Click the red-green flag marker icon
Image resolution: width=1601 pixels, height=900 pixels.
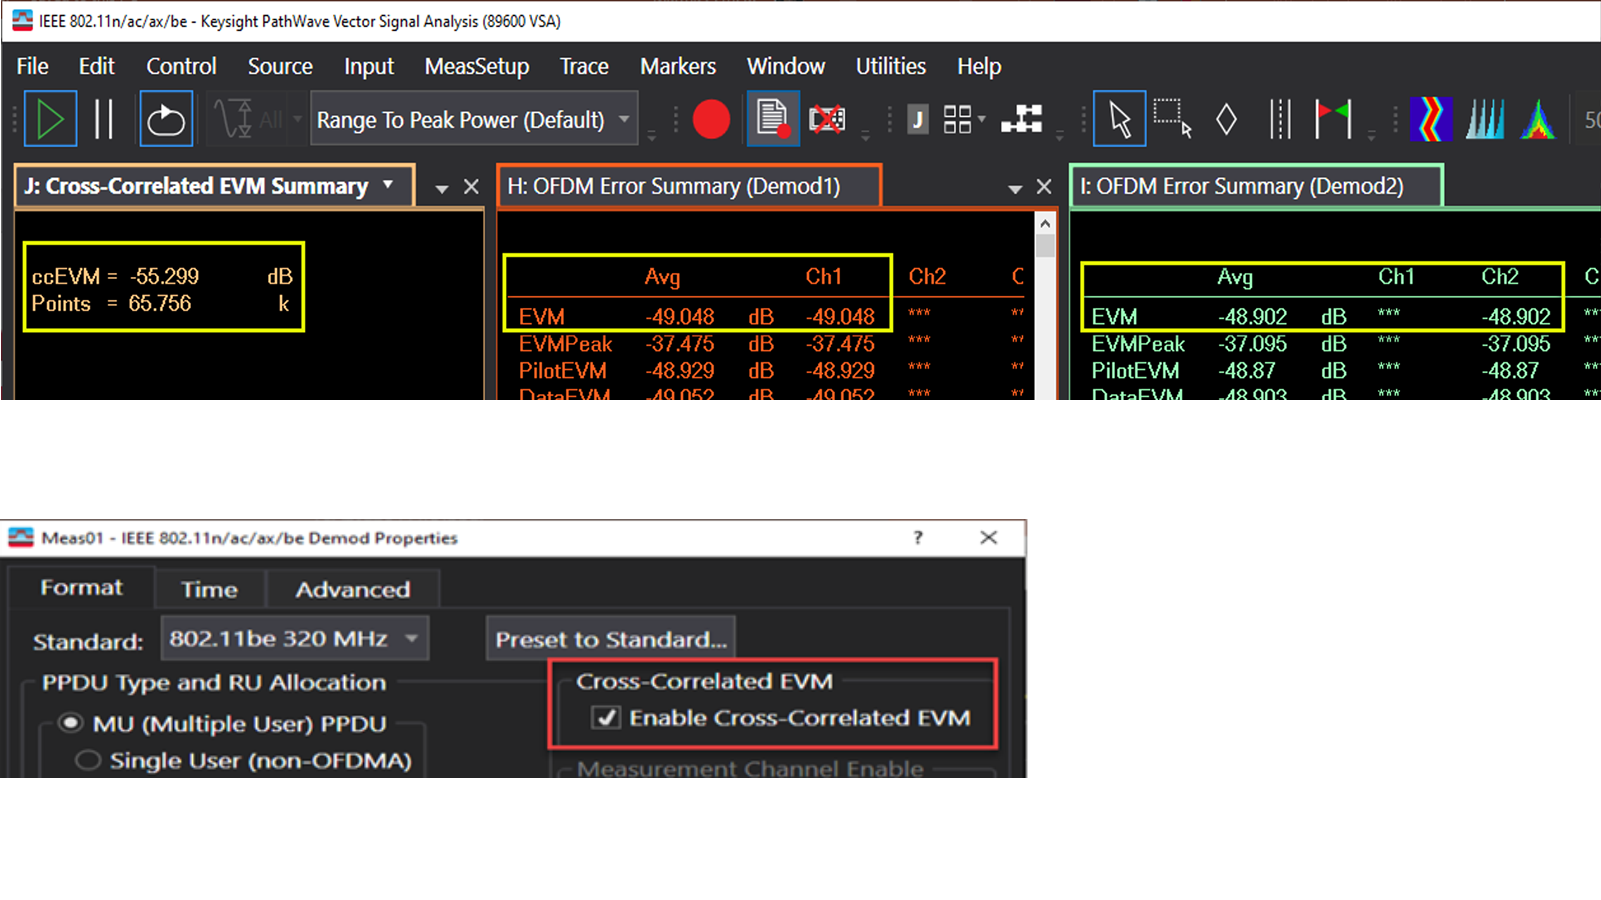pos(1333,120)
